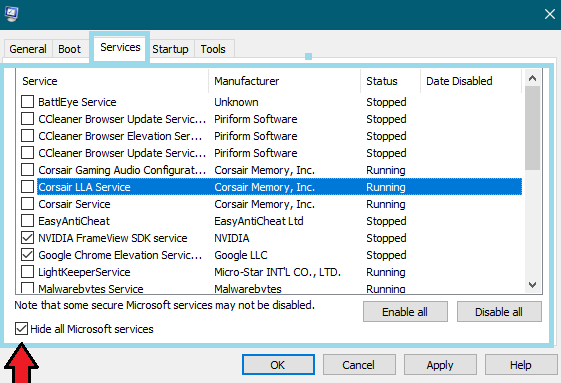Click the NVIDIA manufacturer cell
The height and width of the screenshot is (383, 561).
click(x=232, y=238)
